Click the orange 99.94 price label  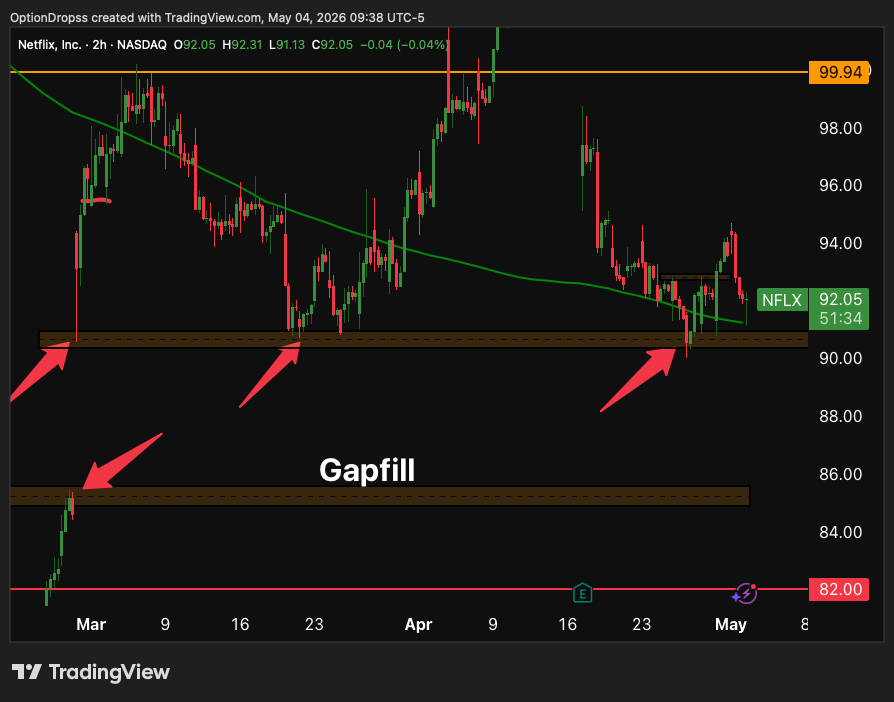coord(839,72)
